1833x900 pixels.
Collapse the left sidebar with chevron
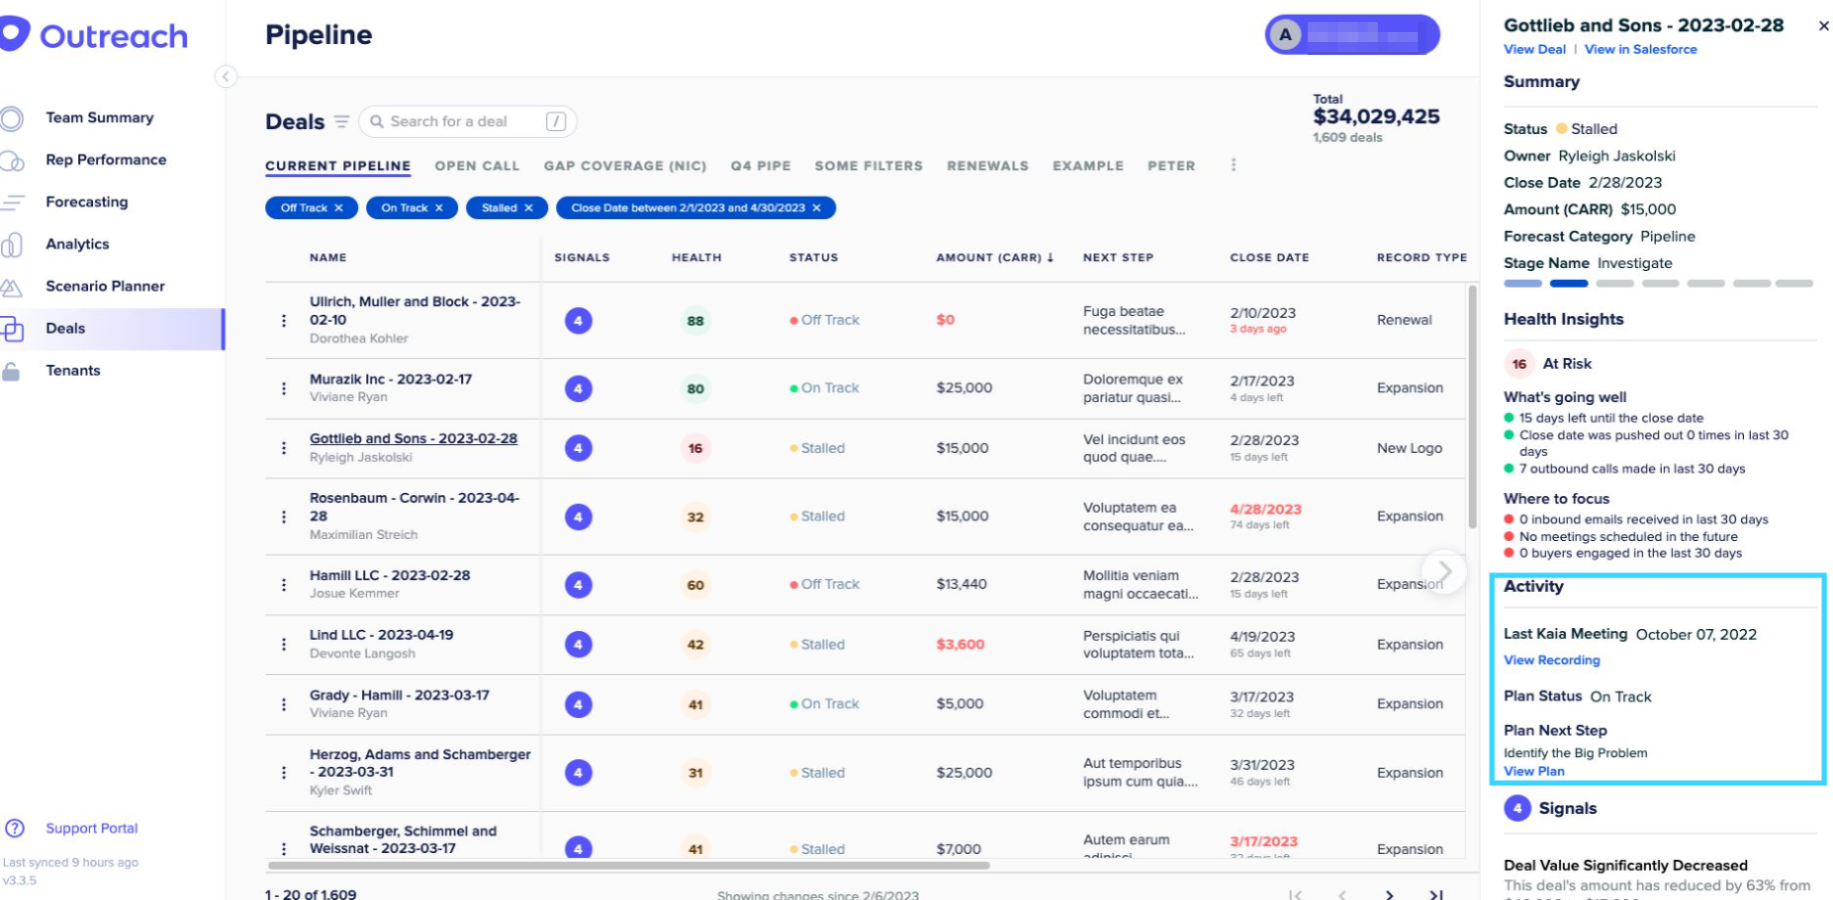[x=226, y=77]
